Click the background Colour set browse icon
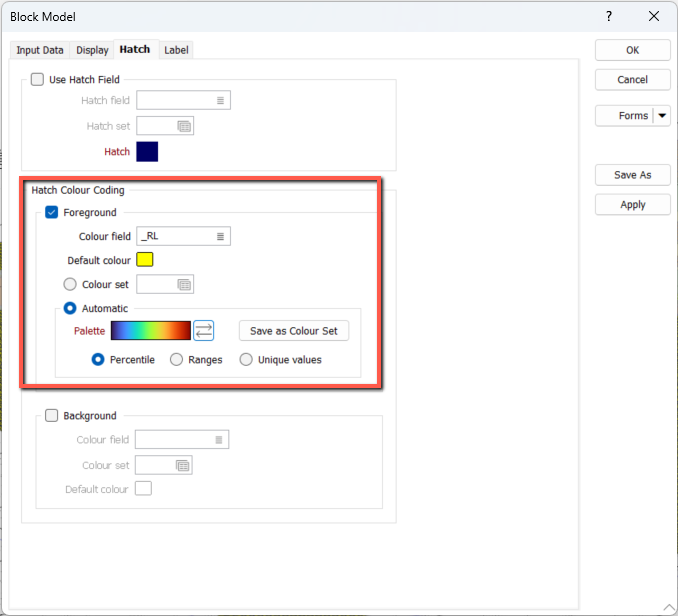This screenshot has height=616, width=678. tap(182, 465)
